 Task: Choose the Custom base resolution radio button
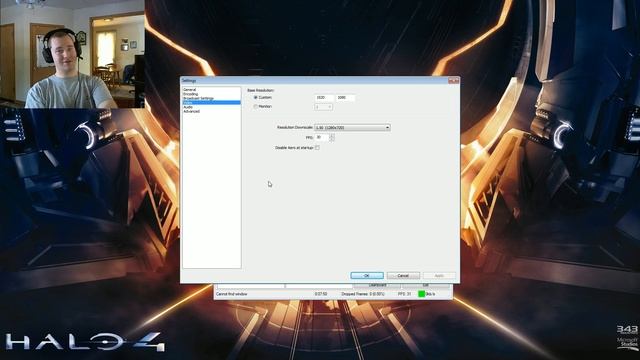click(256, 98)
